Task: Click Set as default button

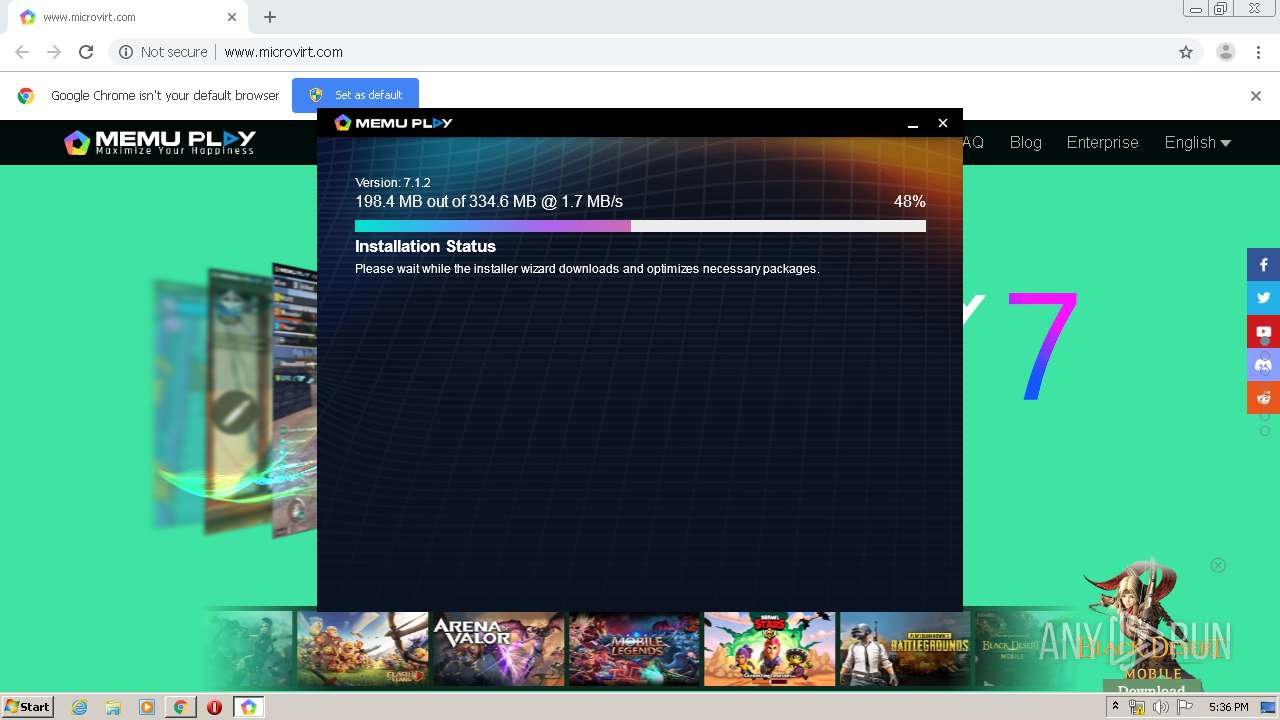Action: coord(355,95)
